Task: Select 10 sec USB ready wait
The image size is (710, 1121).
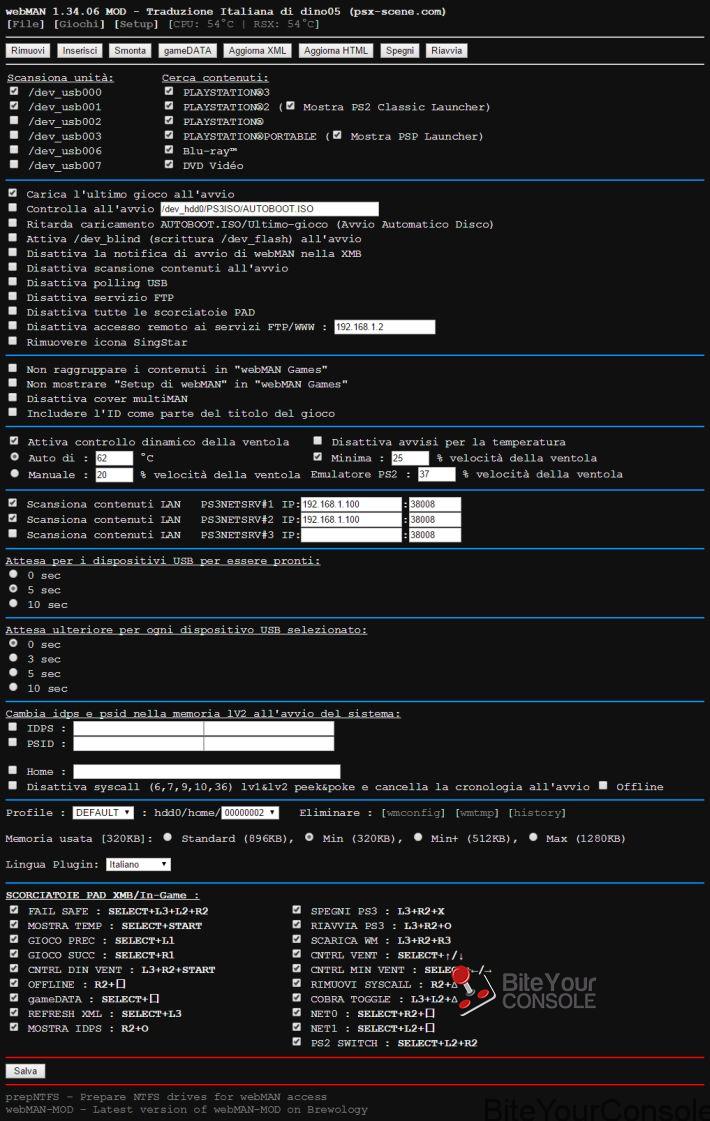Action: coord(14,603)
